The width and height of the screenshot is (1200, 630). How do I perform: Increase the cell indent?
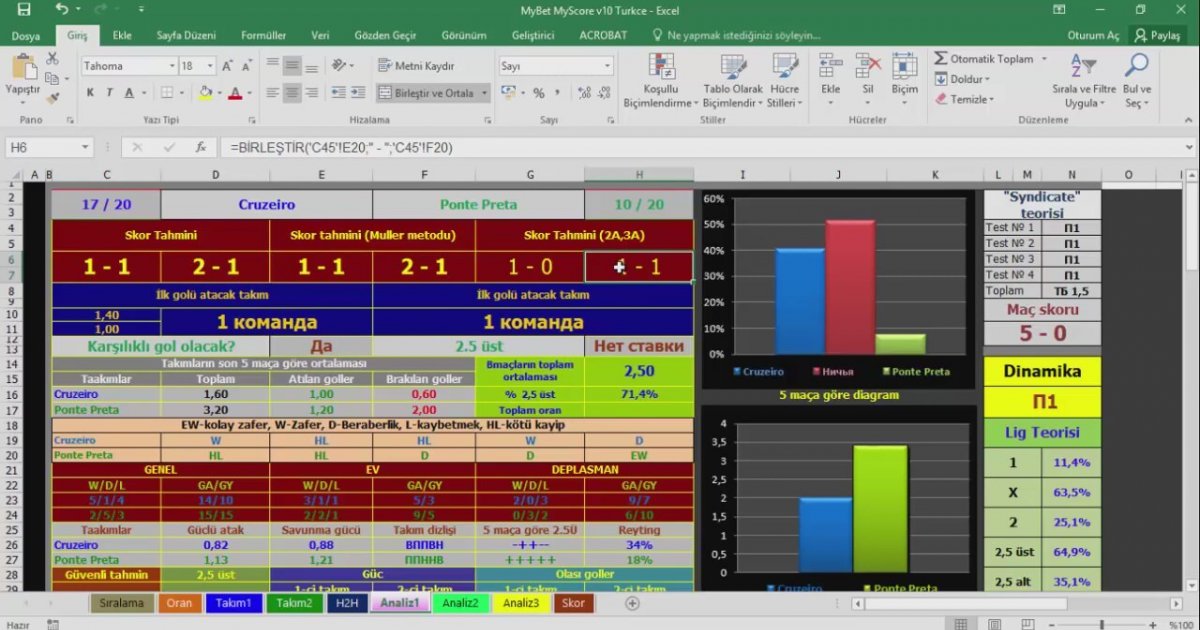click(x=357, y=93)
